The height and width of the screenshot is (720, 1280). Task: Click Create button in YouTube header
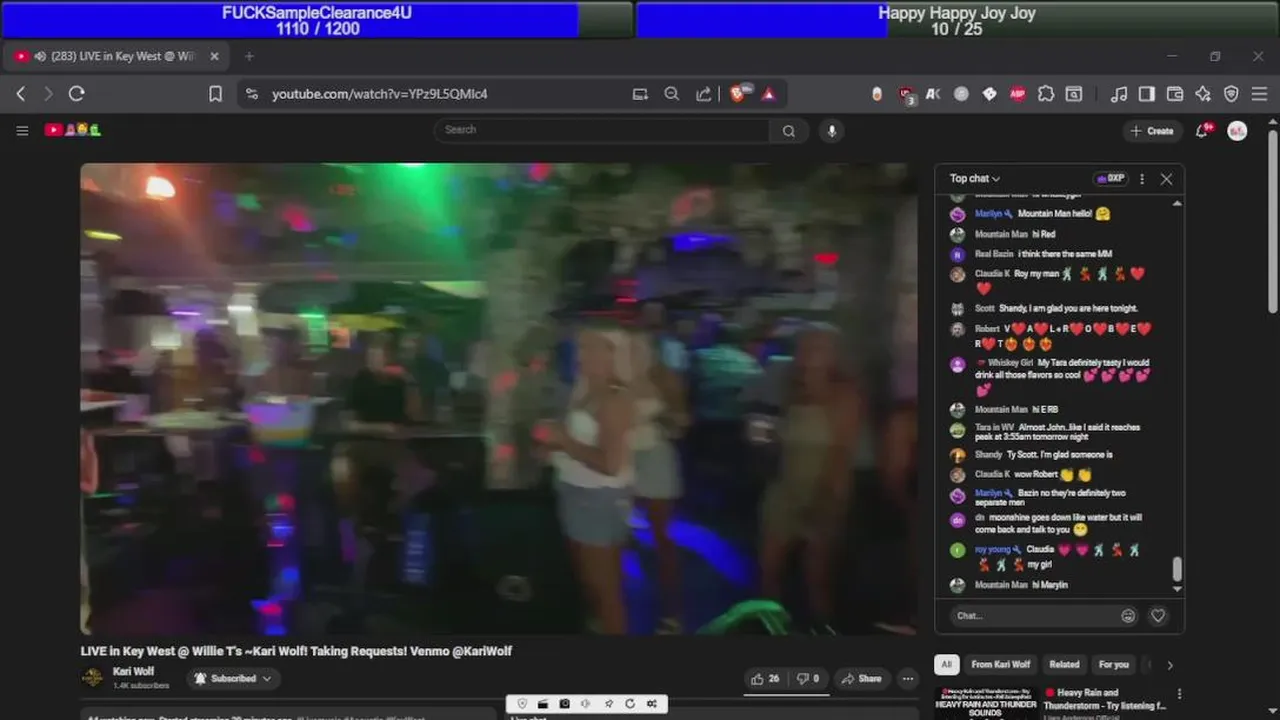click(1152, 131)
